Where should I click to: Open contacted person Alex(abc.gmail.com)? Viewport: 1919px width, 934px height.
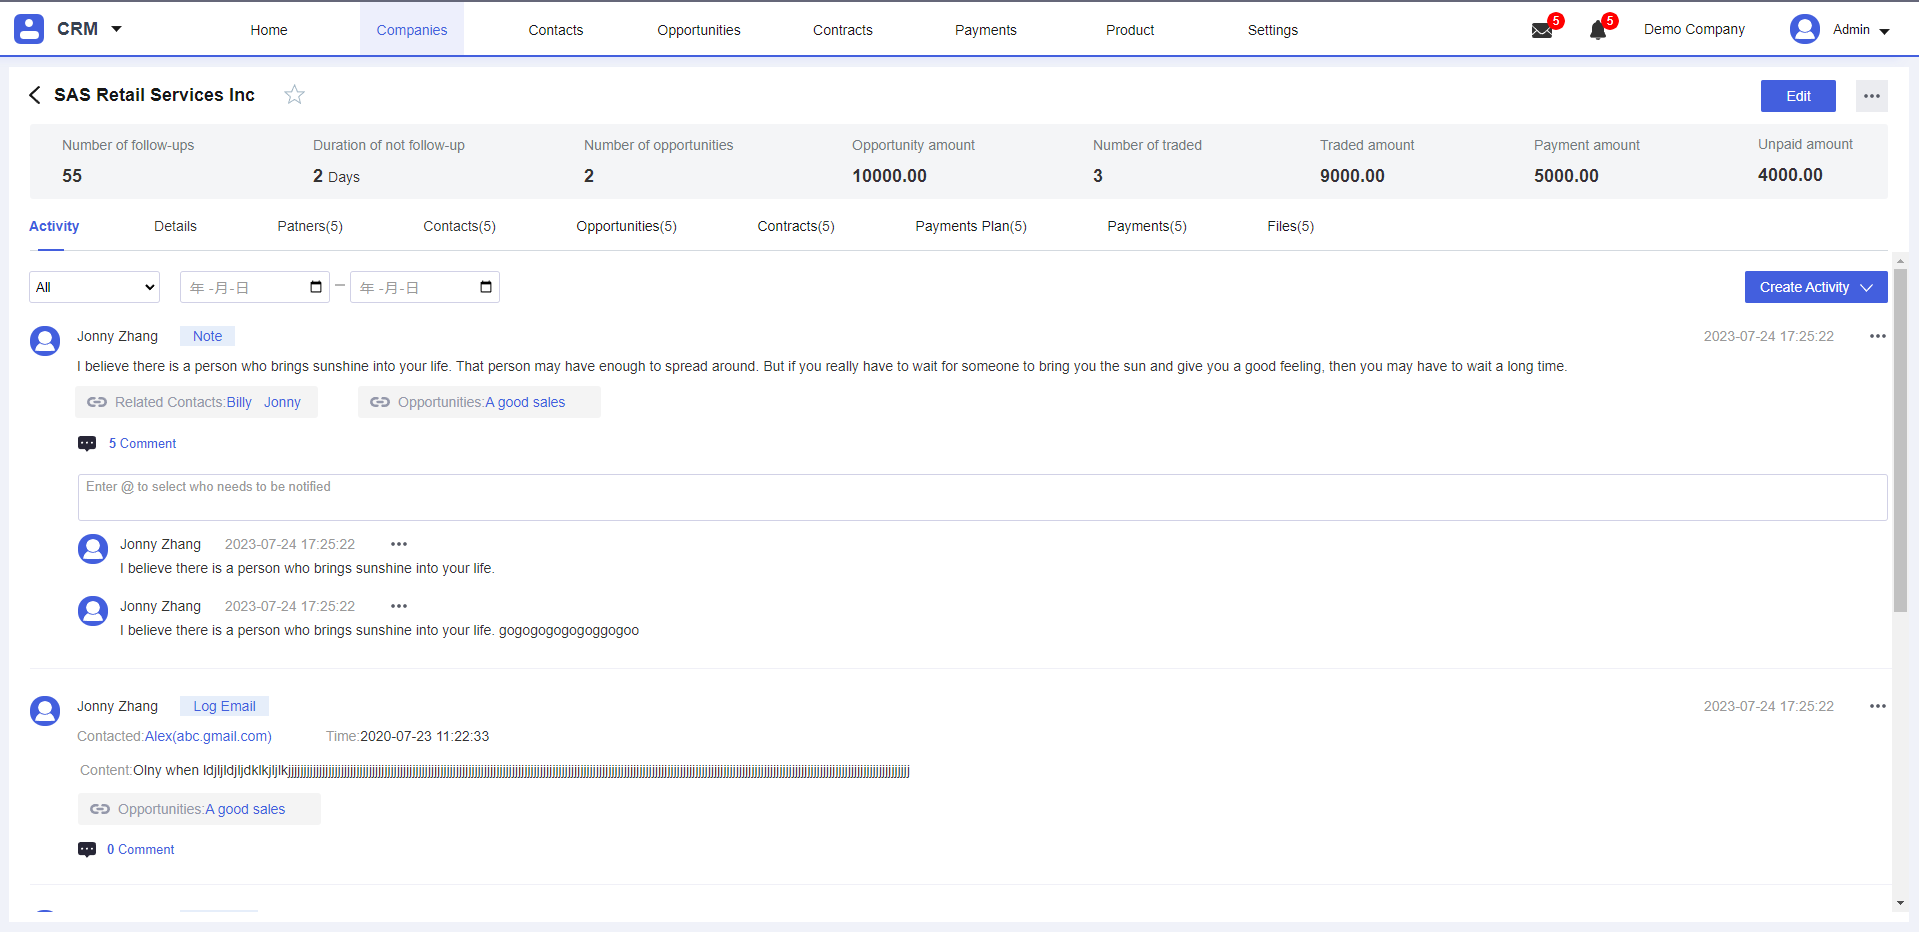click(x=208, y=736)
